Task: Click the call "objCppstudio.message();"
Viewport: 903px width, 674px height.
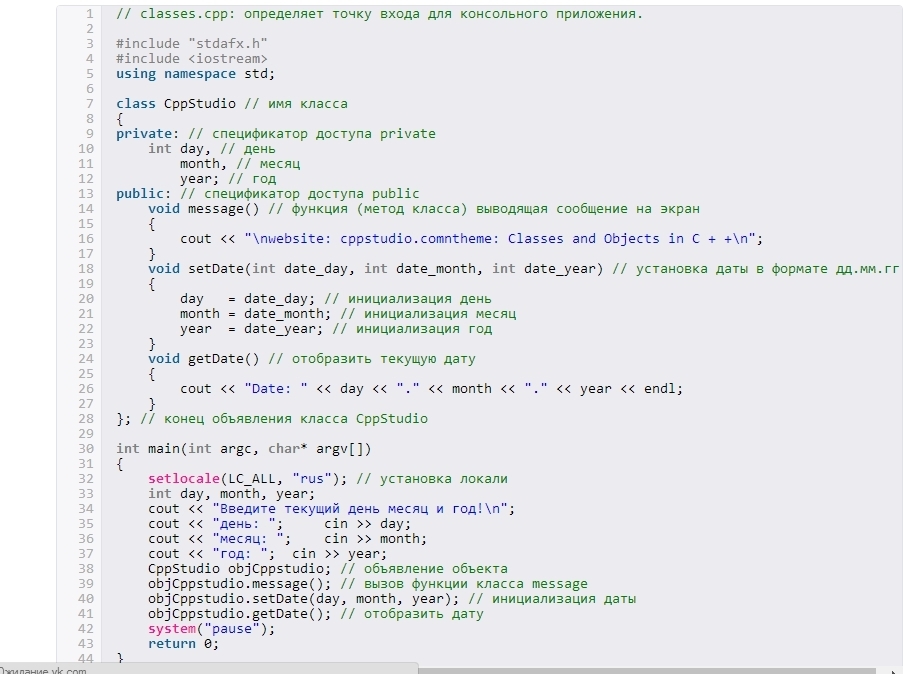Action: [240, 583]
